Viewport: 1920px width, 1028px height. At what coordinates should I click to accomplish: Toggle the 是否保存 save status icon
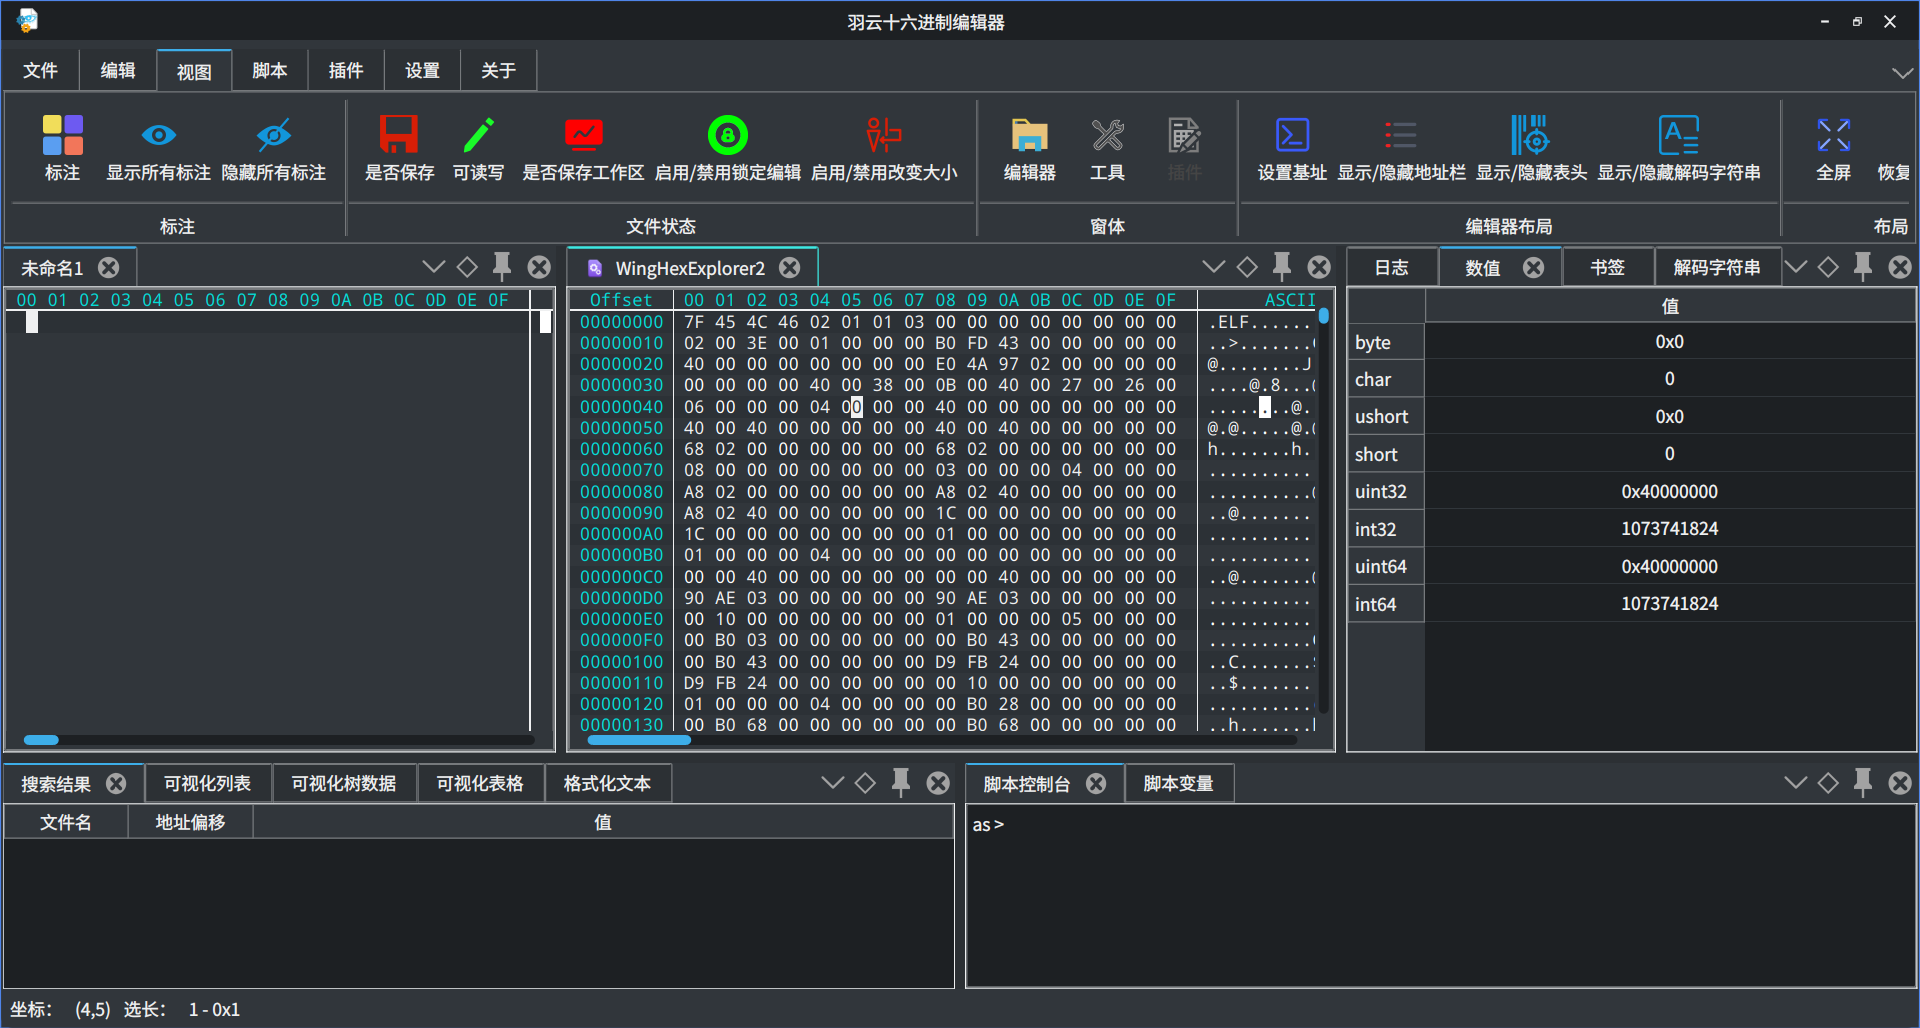[x=398, y=135]
